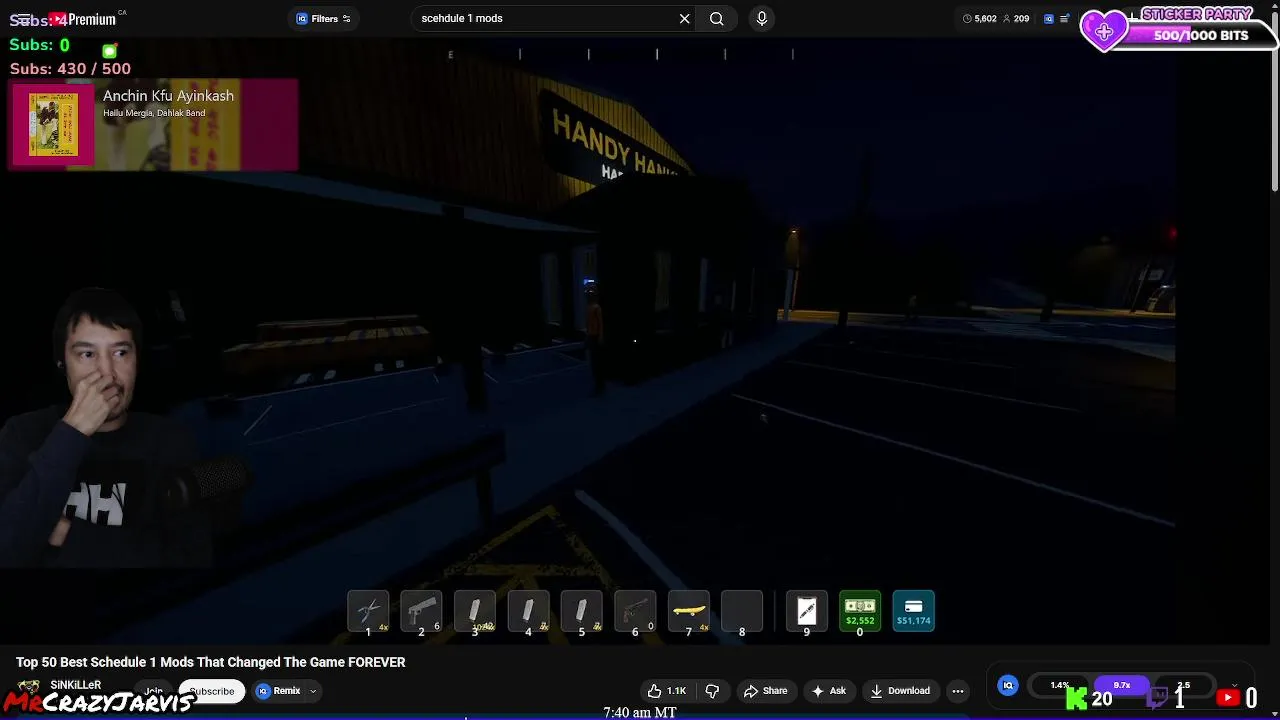The width and height of the screenshot is (1280, 720).
Task: Subscribe to the SiNKiLLeR channel
Action: 212,691
